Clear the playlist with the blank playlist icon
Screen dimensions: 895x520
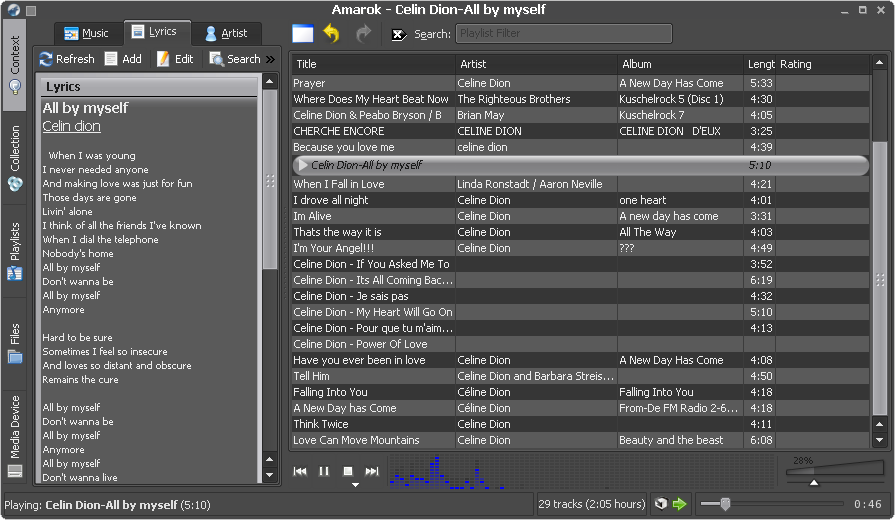pyautogui.click(x=303, y=34)
